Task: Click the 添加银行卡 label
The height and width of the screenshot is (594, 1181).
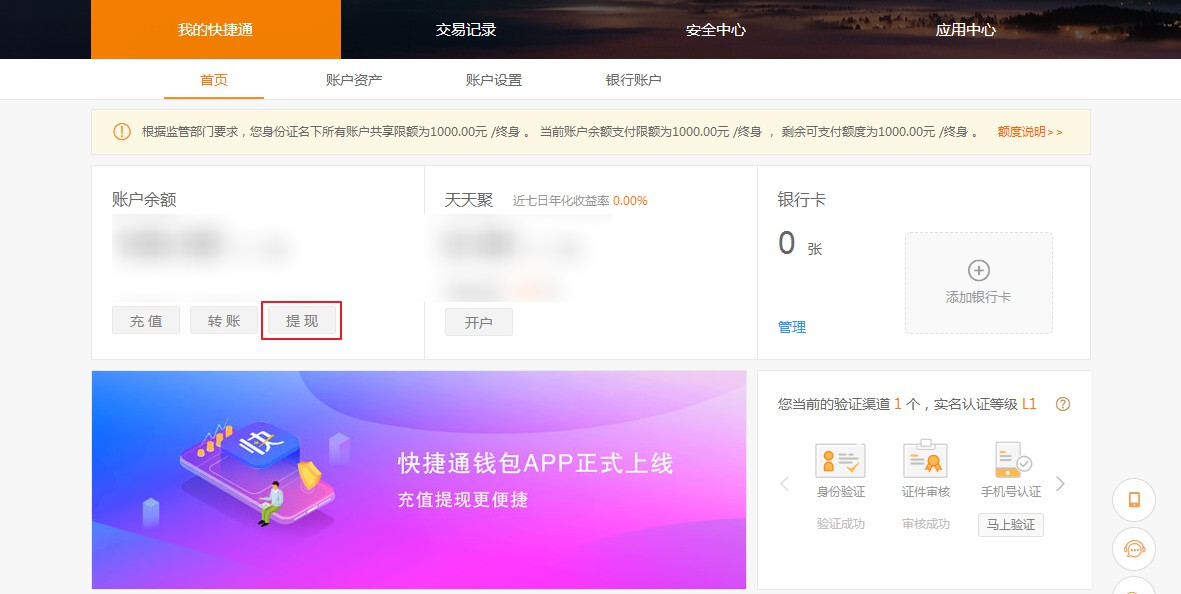Action: click(x=978, y=297)
